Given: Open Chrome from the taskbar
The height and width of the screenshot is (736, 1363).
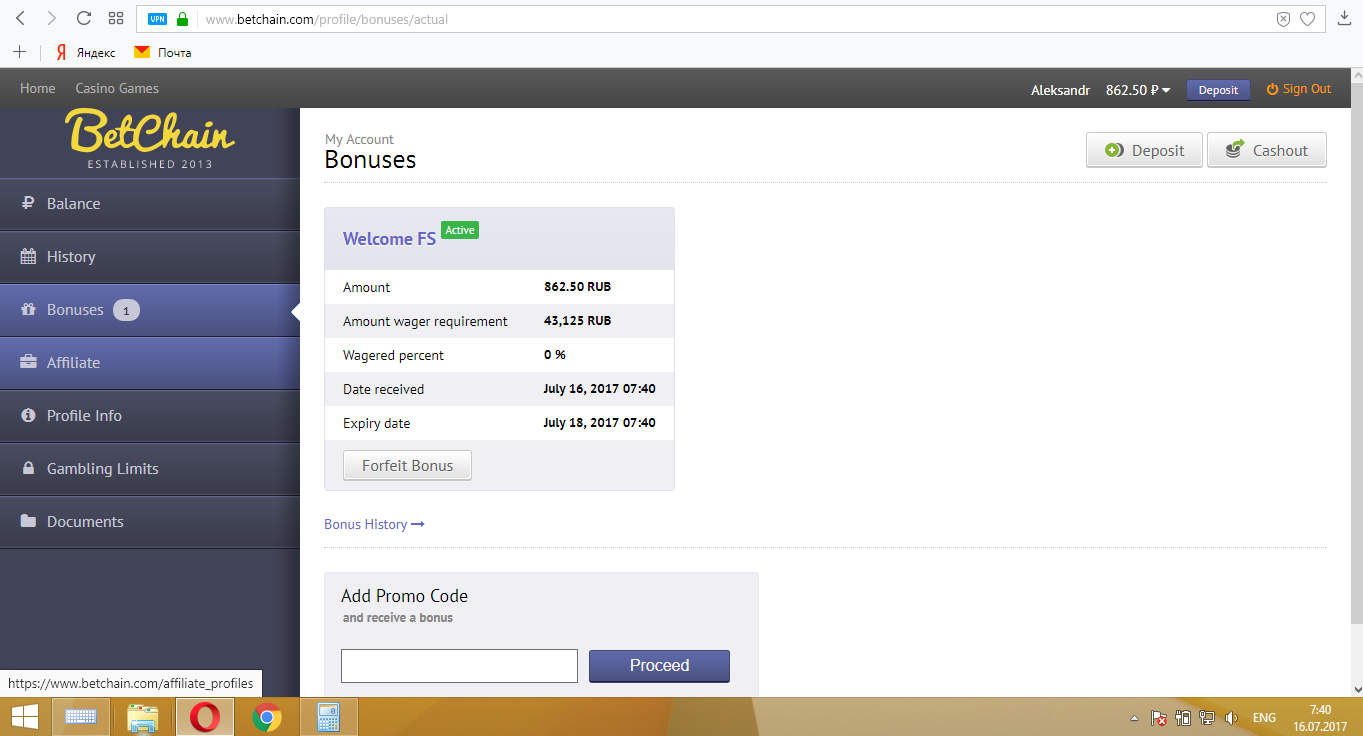Looking at the screenshot, I should tap(266, 717).
